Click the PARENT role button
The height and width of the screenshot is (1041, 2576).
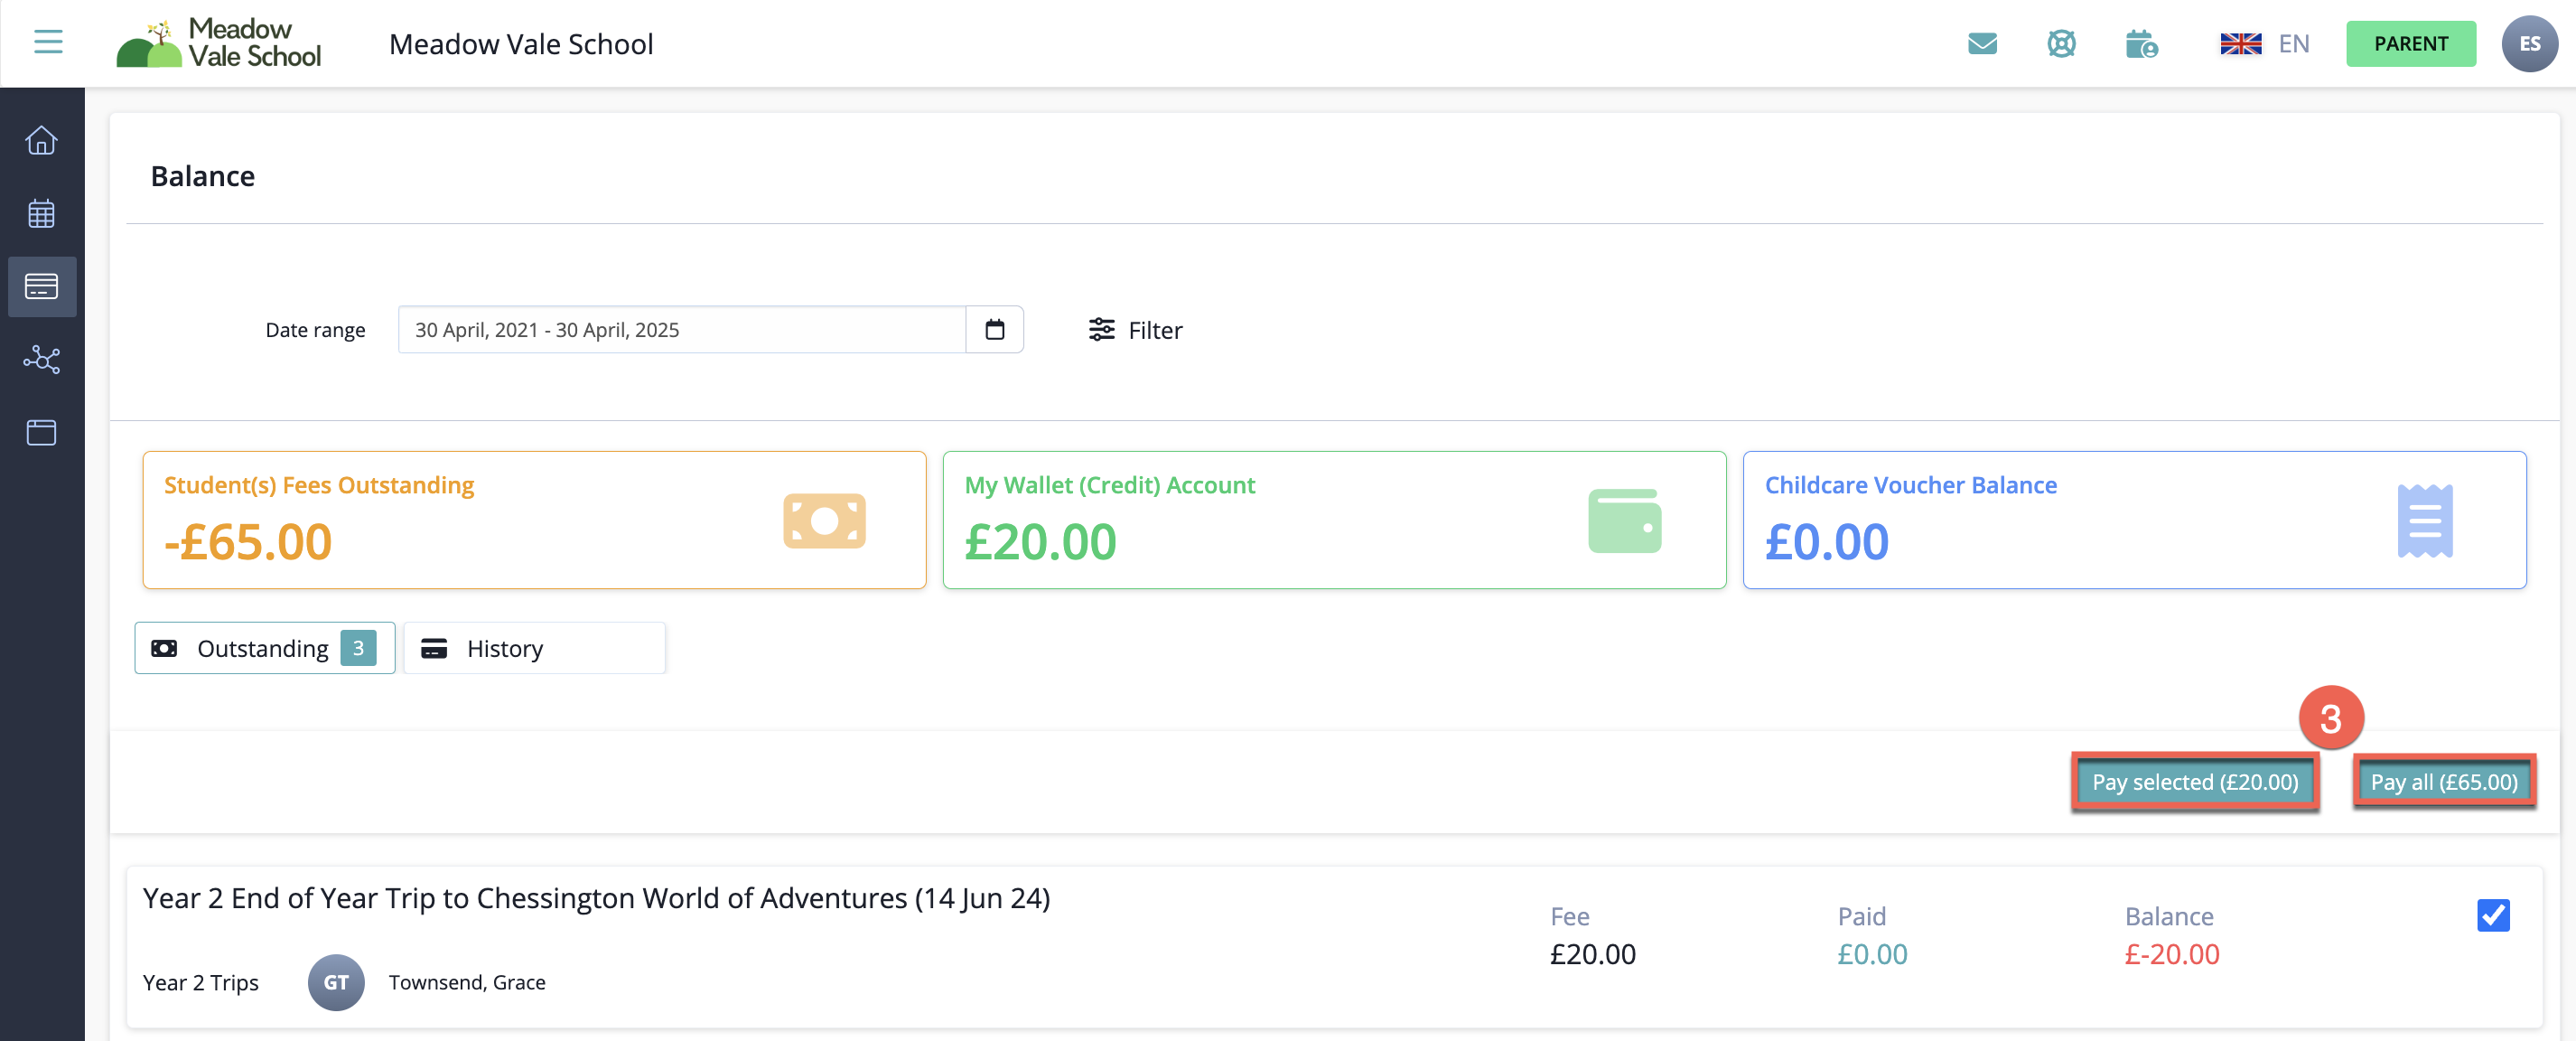tap(2410, 44)
